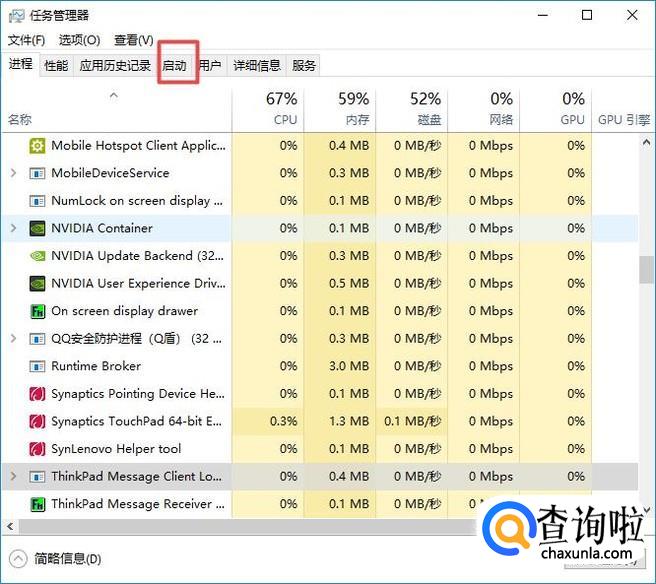Image resolution: width=656 pixels, height=584 pixels.
Task: Click the Synaptics TouchPad 64-bit icon
Action: [x=37, y=421]
